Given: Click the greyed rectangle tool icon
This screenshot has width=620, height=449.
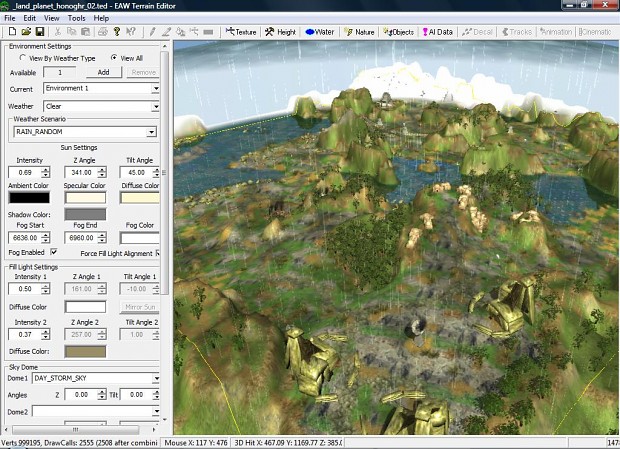Looking at the screenshot, I should (208, 32).
